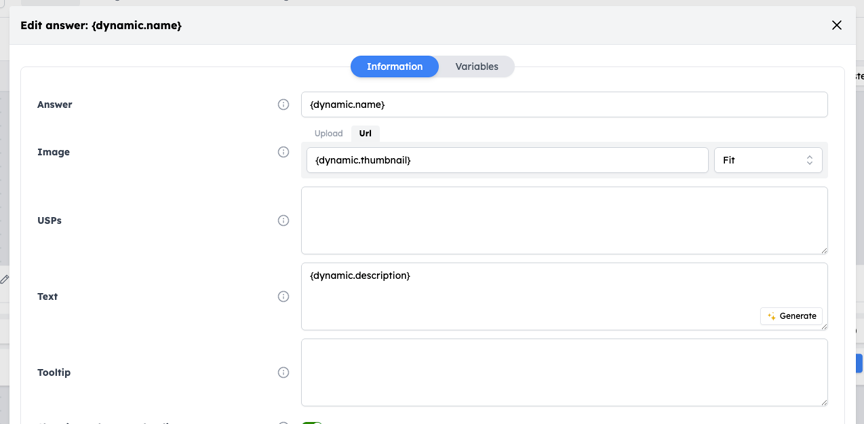Select the Url image tab
The height and width of the screenshot is (424, 864).
pos(365,133)
